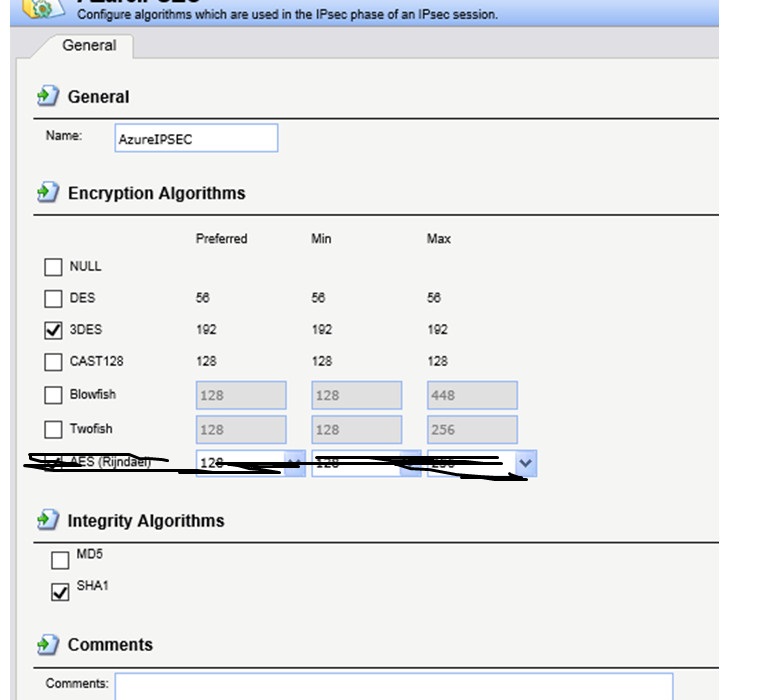Click the DES Preferred value 56

point(203,298)
